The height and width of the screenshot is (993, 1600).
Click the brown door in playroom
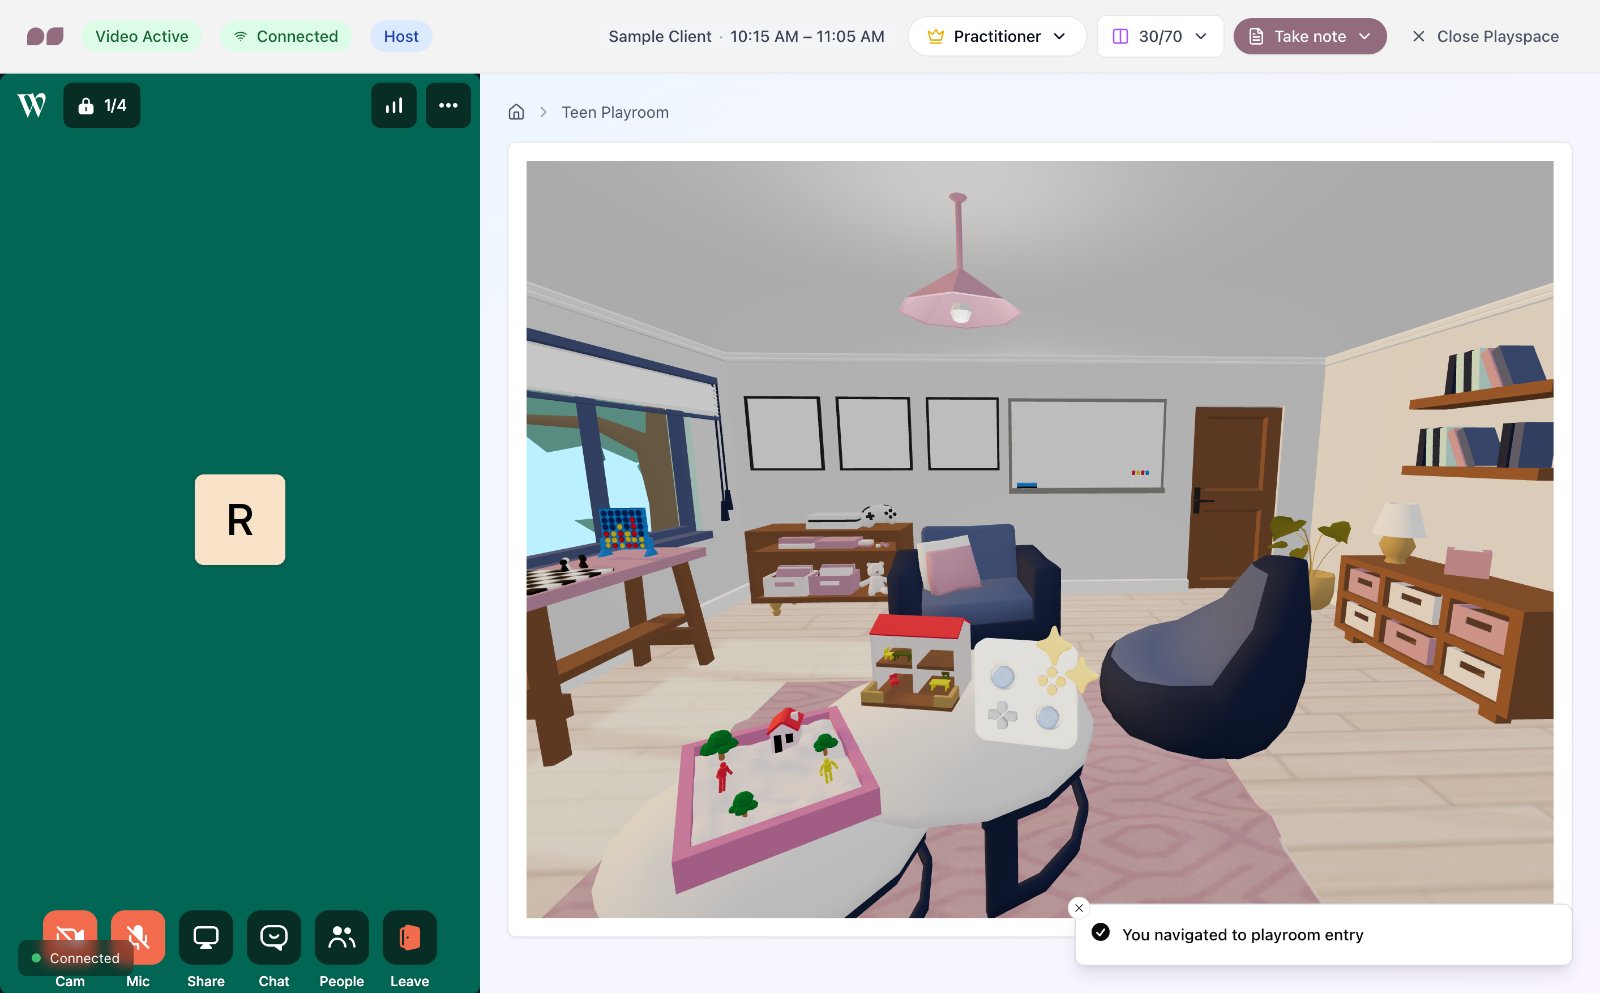1233,495
